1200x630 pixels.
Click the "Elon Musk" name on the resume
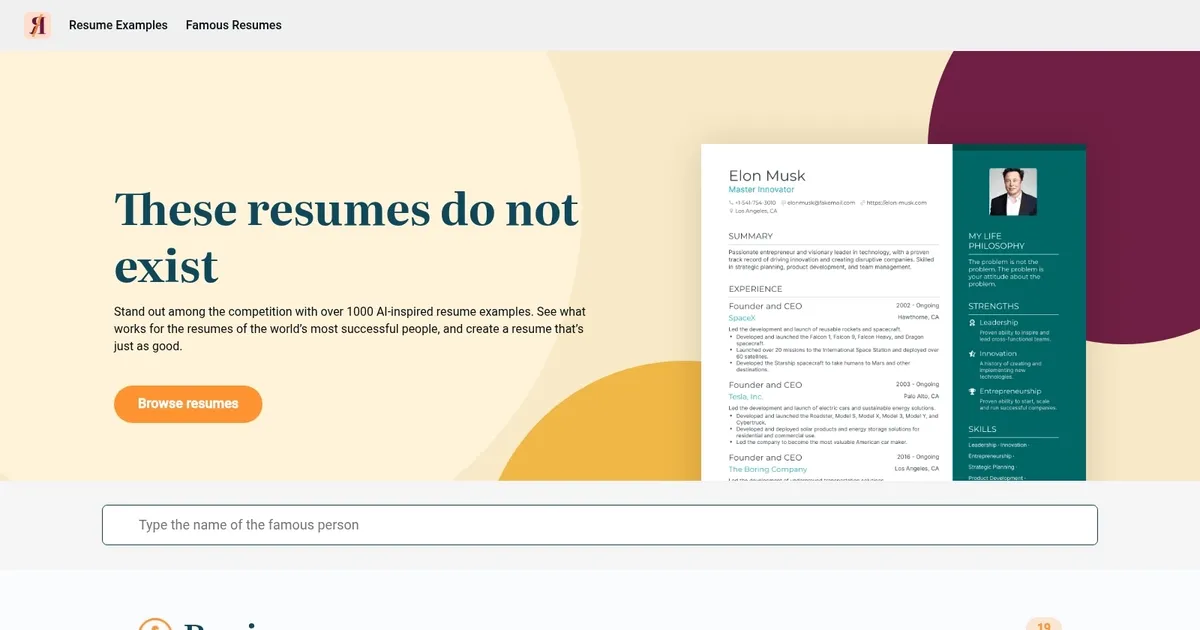click(x=767, y=176)
